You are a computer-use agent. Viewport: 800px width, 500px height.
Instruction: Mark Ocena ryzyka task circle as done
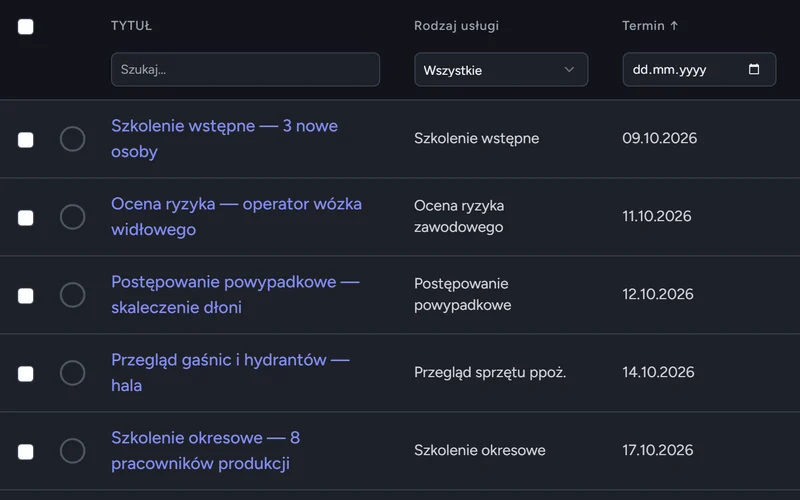72,217
